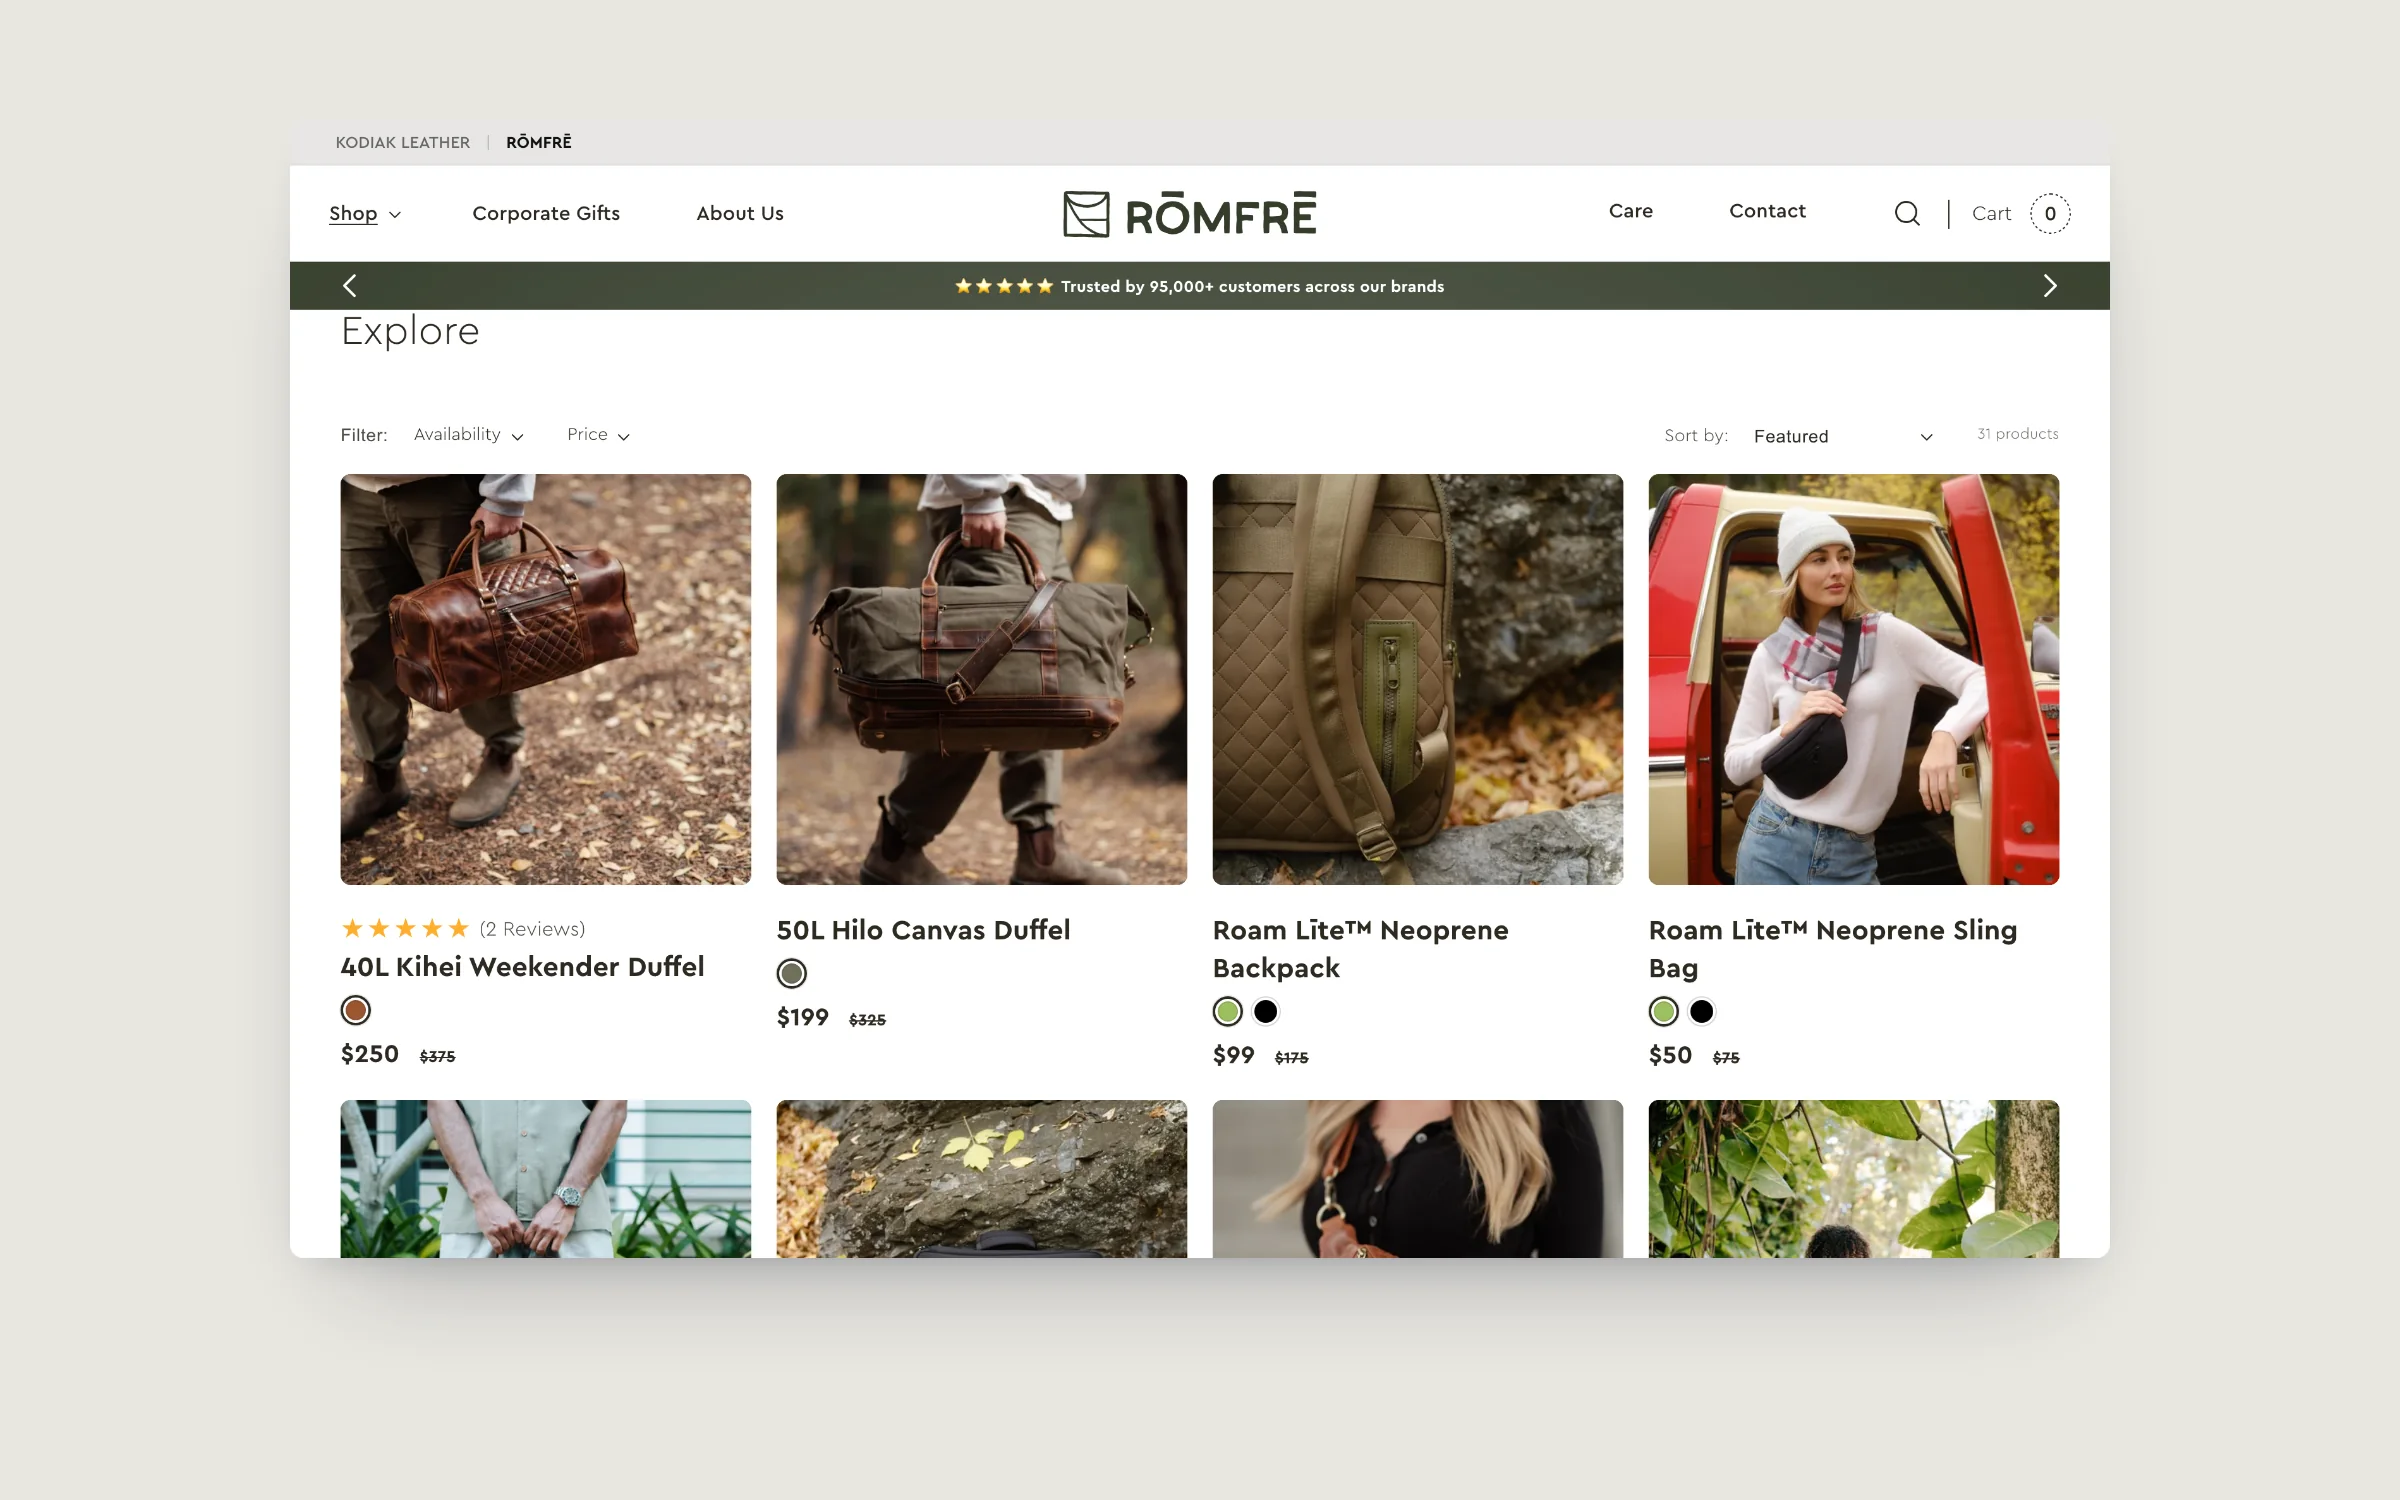2400x1500 pixels.
Task: Open the Cart link
Action: point(1991,213)
